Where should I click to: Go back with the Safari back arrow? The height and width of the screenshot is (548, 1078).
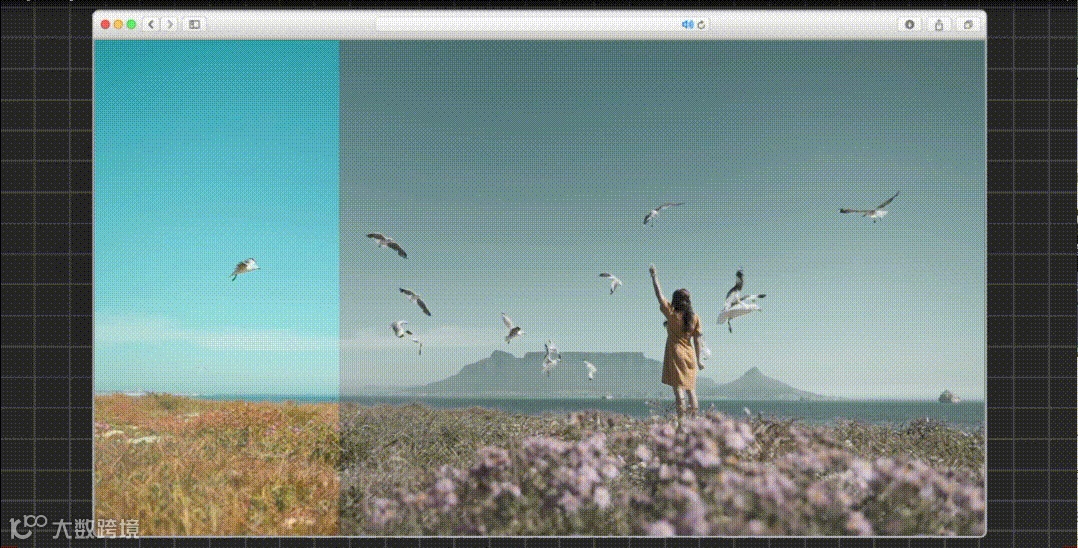coord(151,24)
